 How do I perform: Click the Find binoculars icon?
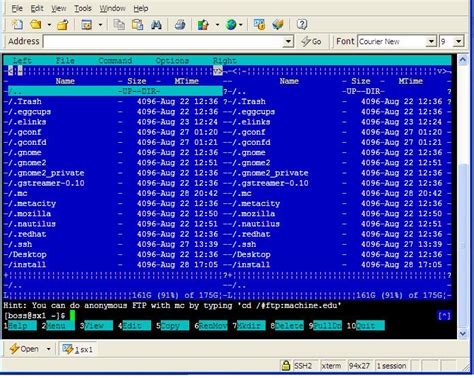156,25
